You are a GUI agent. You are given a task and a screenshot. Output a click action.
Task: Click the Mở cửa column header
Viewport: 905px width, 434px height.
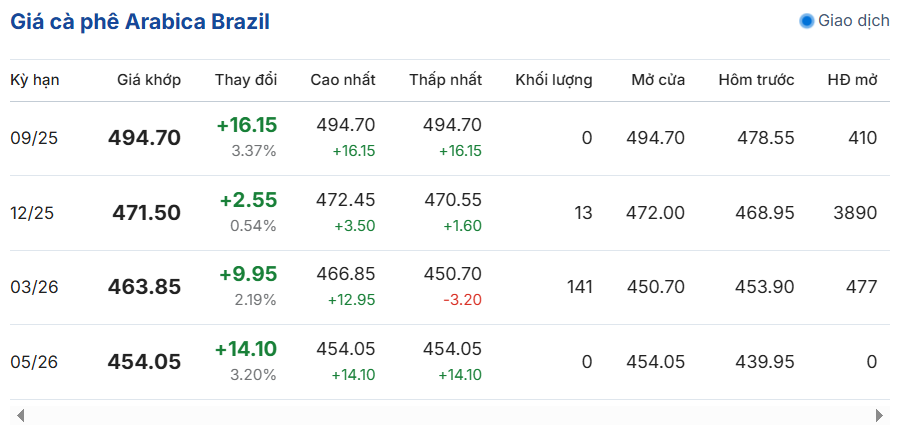(658, 80)
